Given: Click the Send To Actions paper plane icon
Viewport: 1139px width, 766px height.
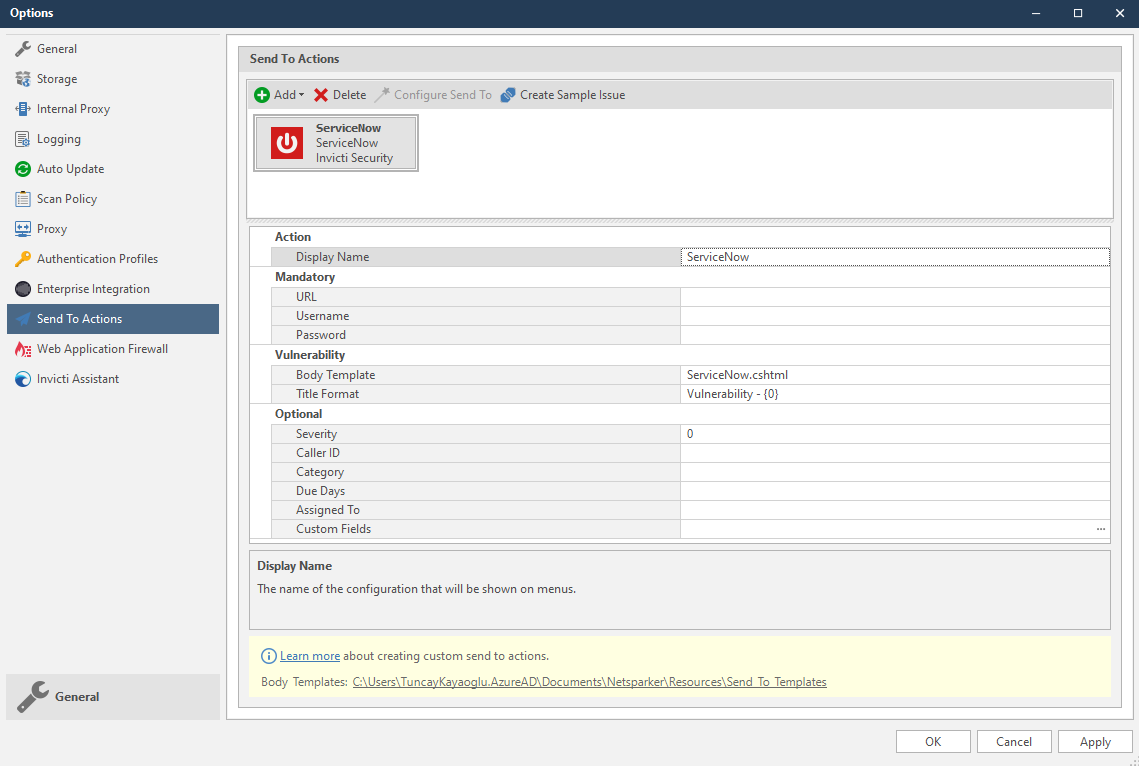Looking at the screenshot, I should tap(23, 319).
